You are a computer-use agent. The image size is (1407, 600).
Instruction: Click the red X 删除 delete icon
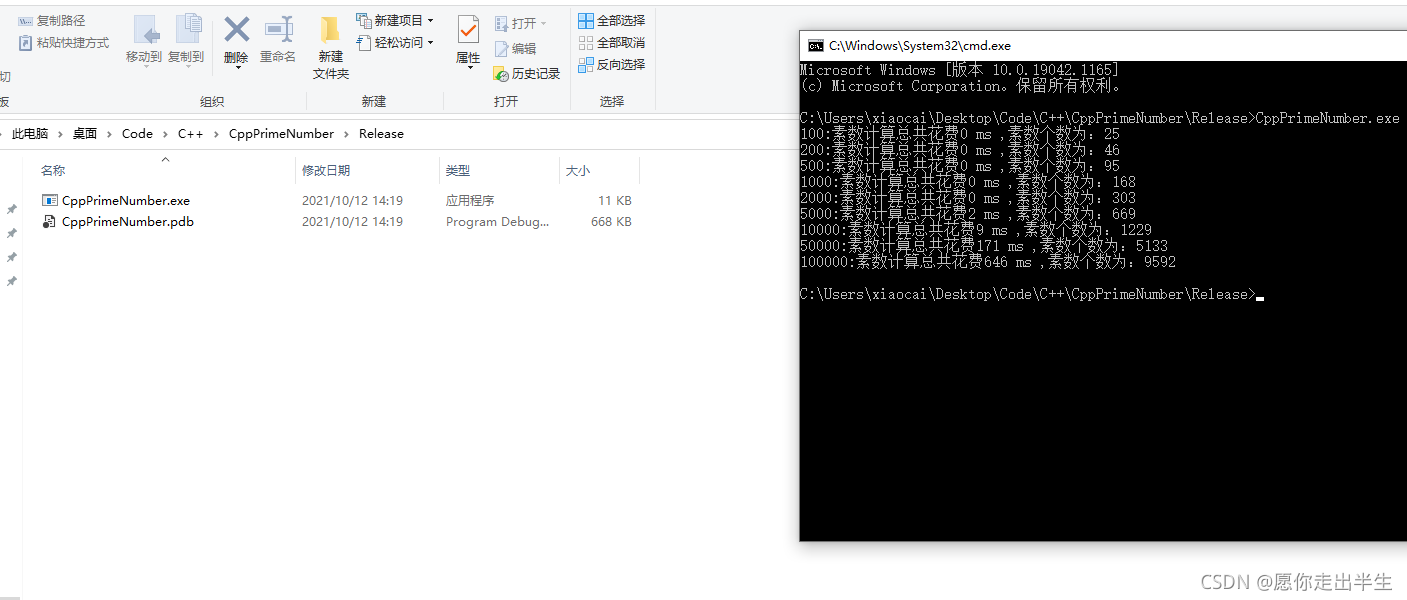(x=236, y=29)
